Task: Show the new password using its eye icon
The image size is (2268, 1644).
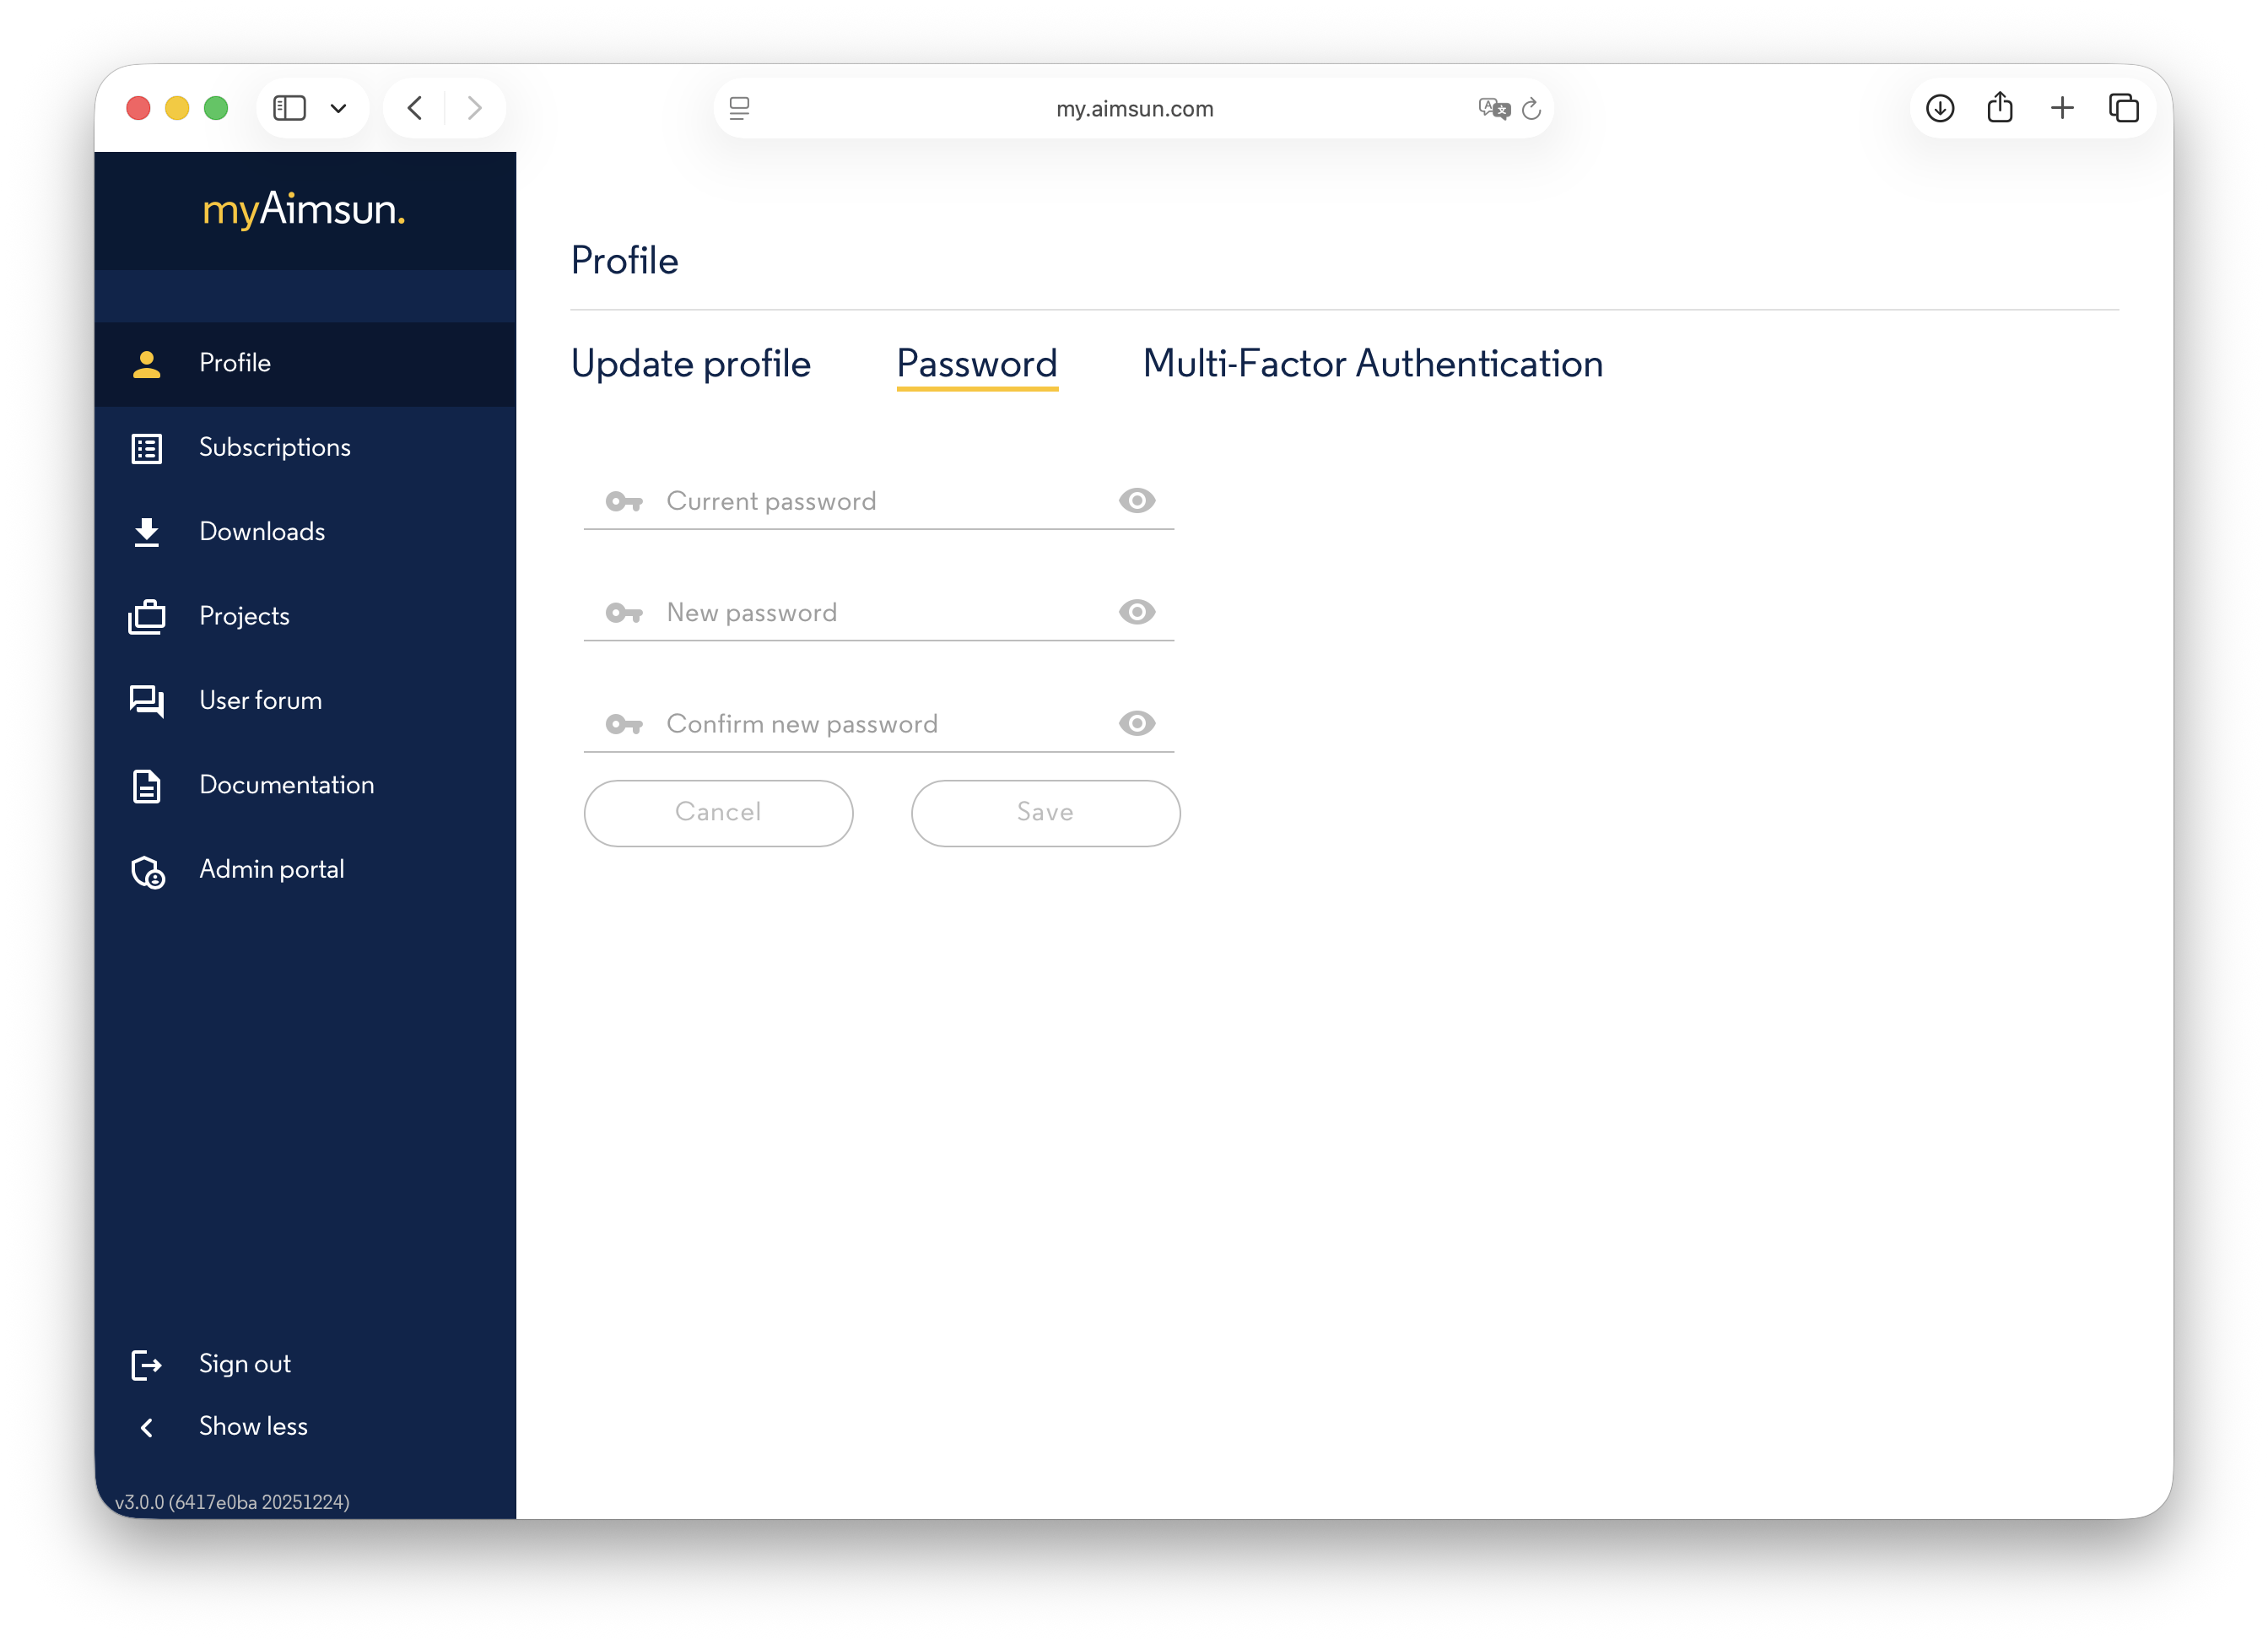Action: point(1137,612)
